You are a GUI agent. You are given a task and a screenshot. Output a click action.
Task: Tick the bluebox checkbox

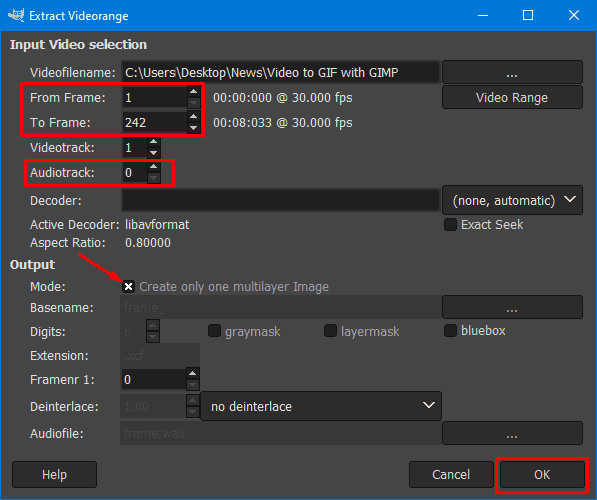pyautogui.click(x=450, y=331)
